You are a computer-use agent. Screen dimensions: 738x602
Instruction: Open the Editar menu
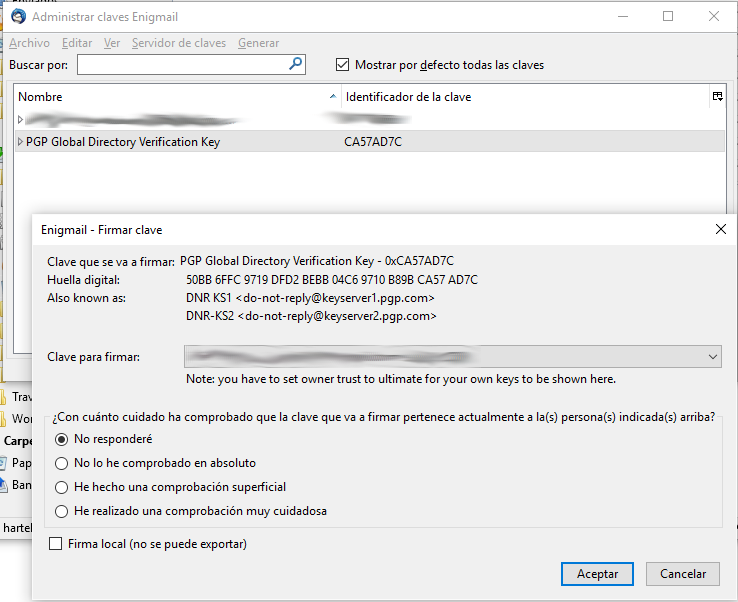click(x=77, y=43)
